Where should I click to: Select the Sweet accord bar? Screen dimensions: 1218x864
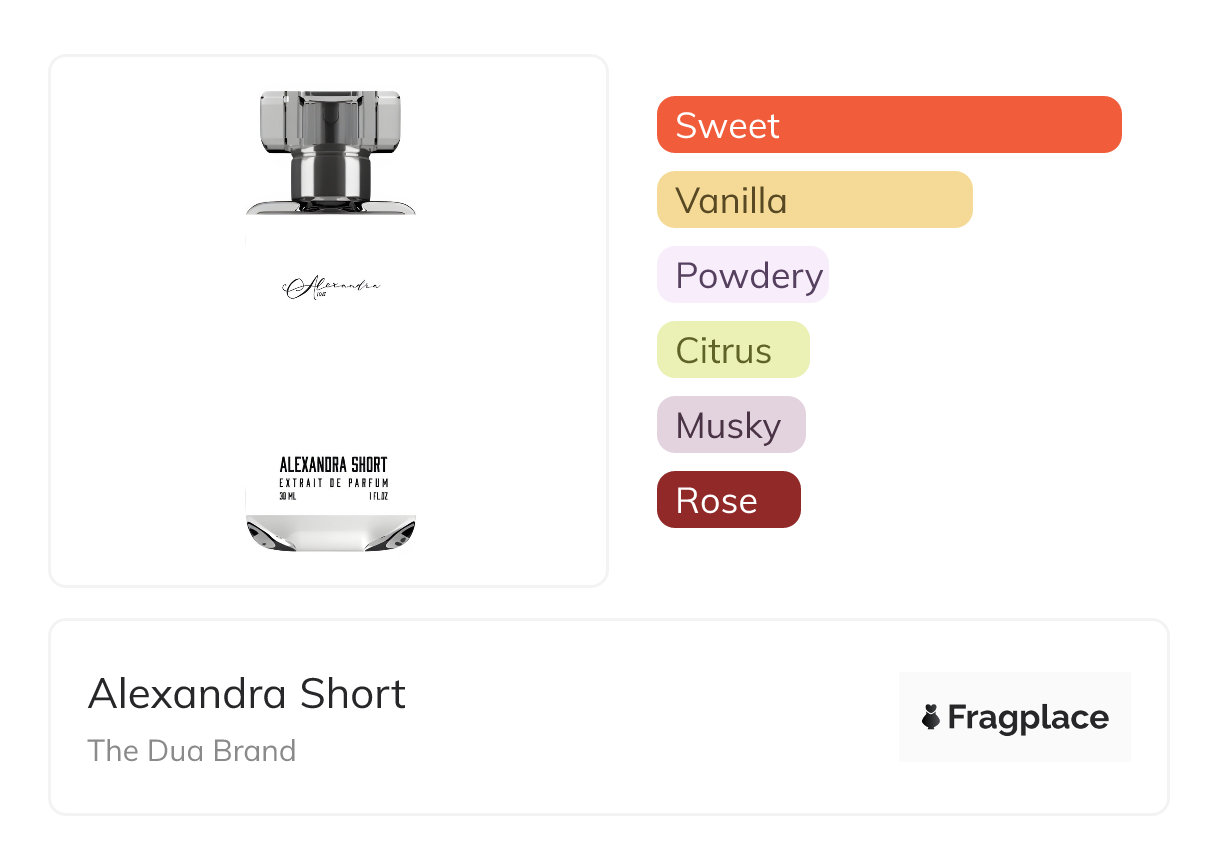pyautogui.click(x=888, y=125)
